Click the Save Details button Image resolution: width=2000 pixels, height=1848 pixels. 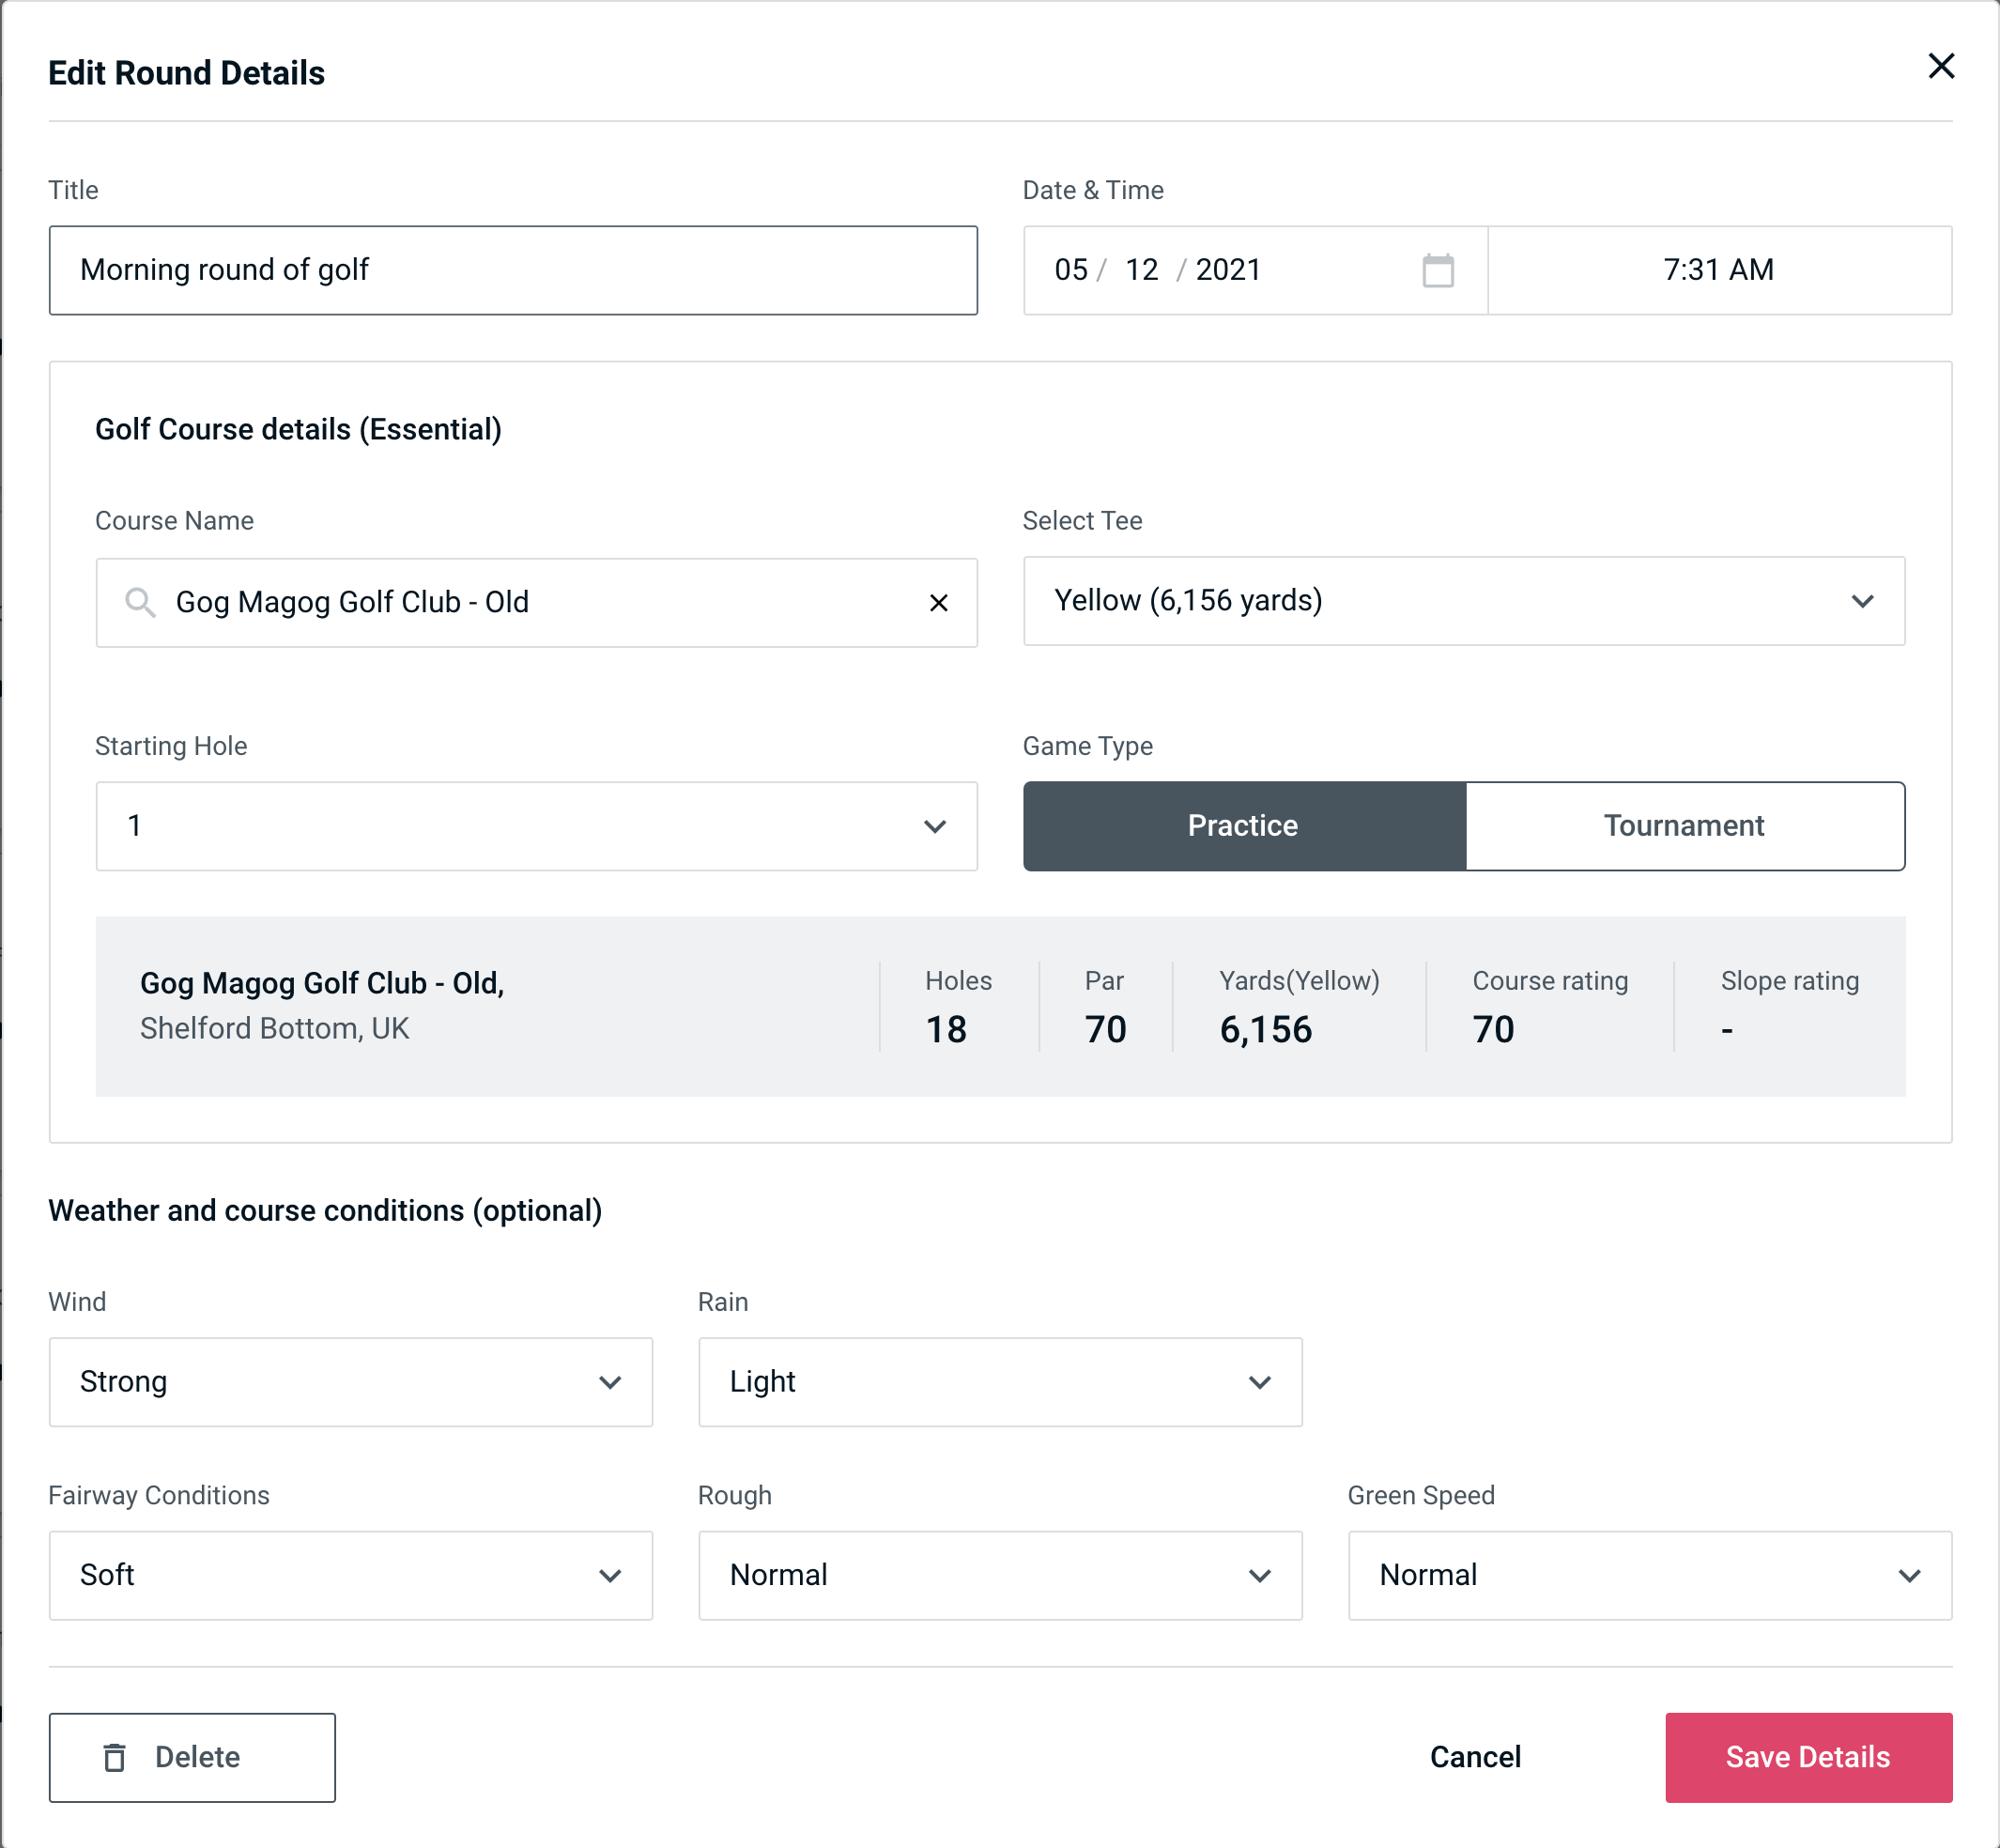tap(1807, 1756)
